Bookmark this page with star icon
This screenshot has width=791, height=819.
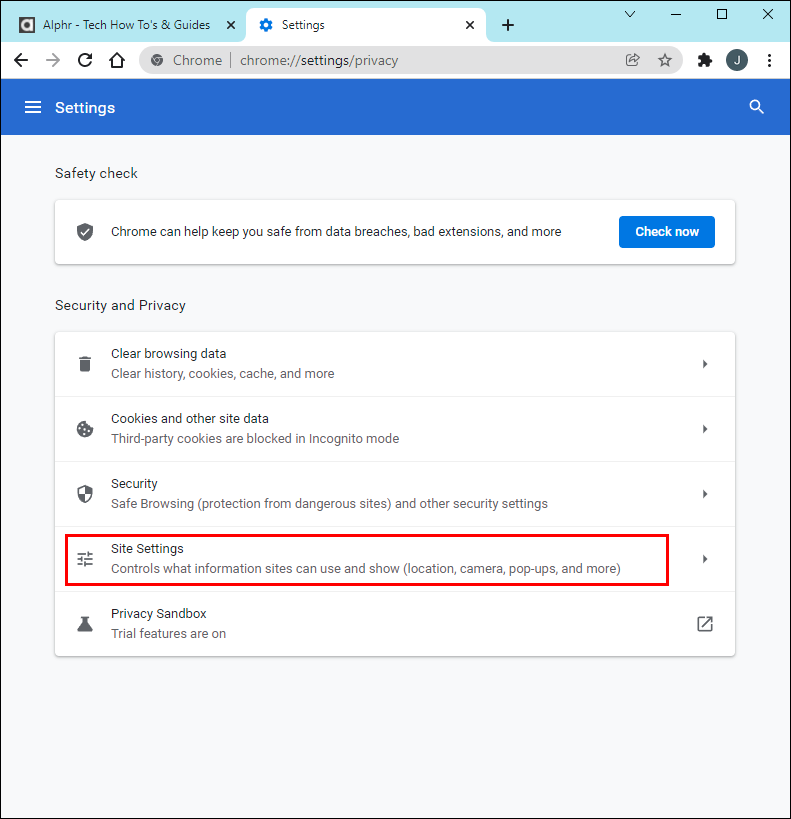pyautogui.click(x=665, y=60)
